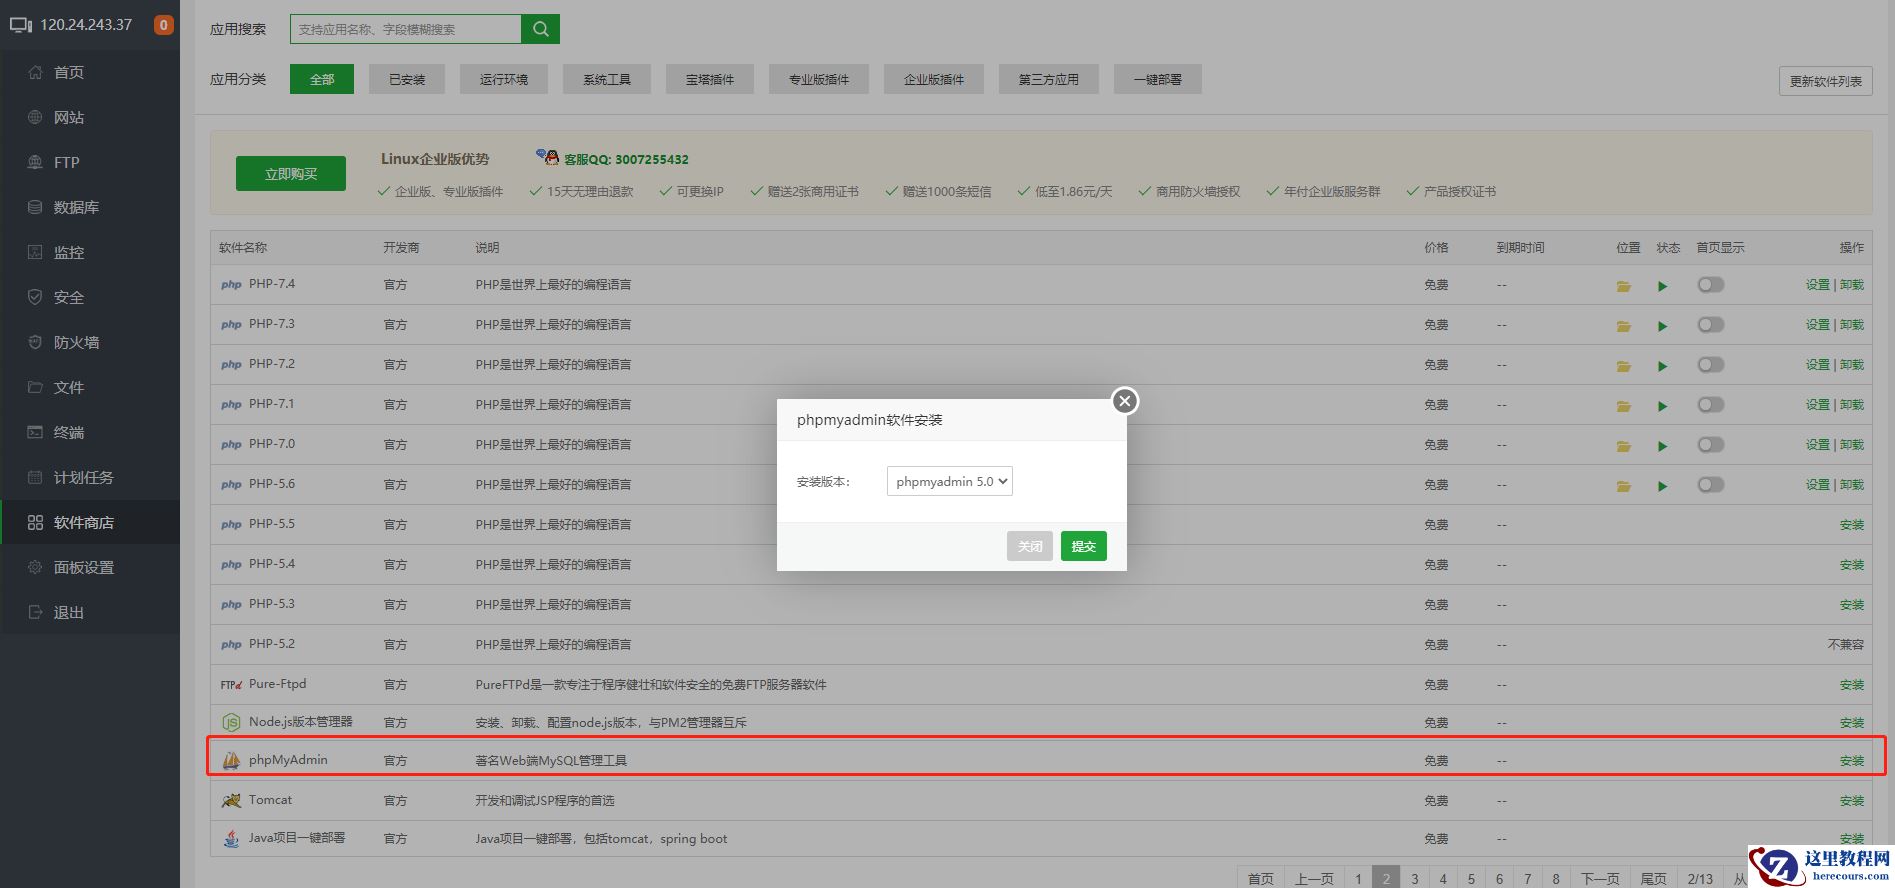Image resolution: width=1895 pixels, height=888 pixels.
Task: Click 安装 link for phpMyAdmin
Action: [1852, 761]
